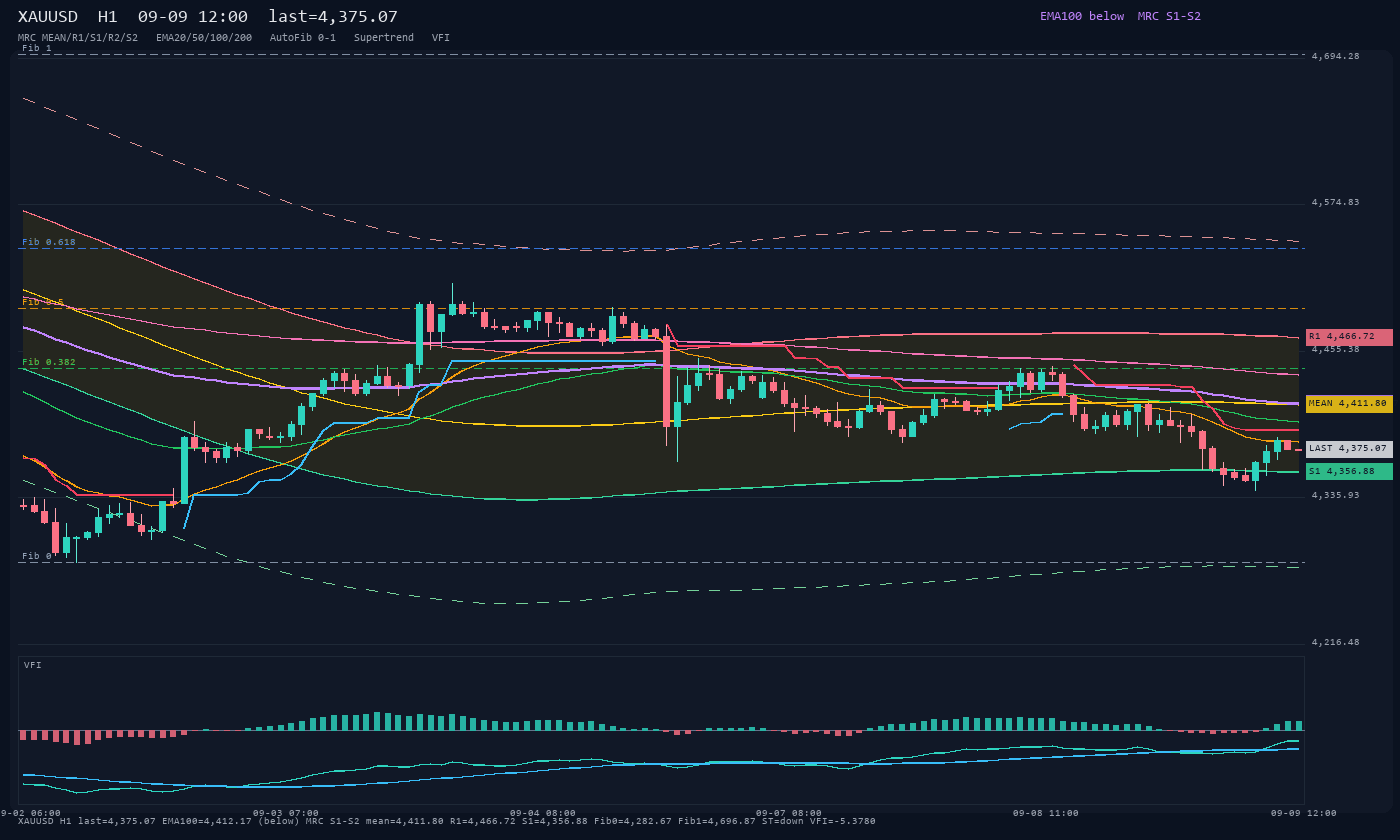Select the 09-04 08:00 time axis label
The width and height of the screenshot is (1400, 840).
pyautogui.click(x=543, y=813)
